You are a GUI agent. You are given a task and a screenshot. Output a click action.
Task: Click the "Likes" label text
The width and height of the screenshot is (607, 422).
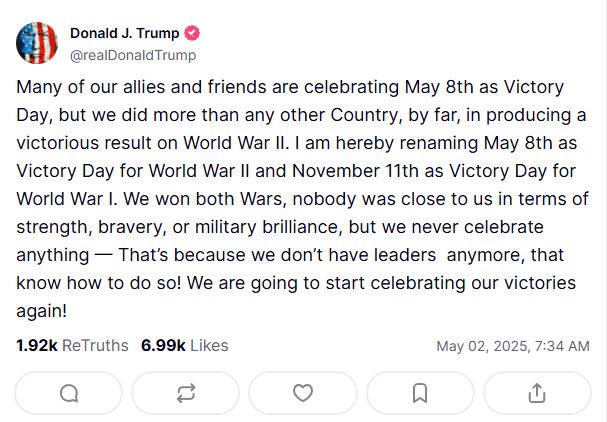pos(209,346)
